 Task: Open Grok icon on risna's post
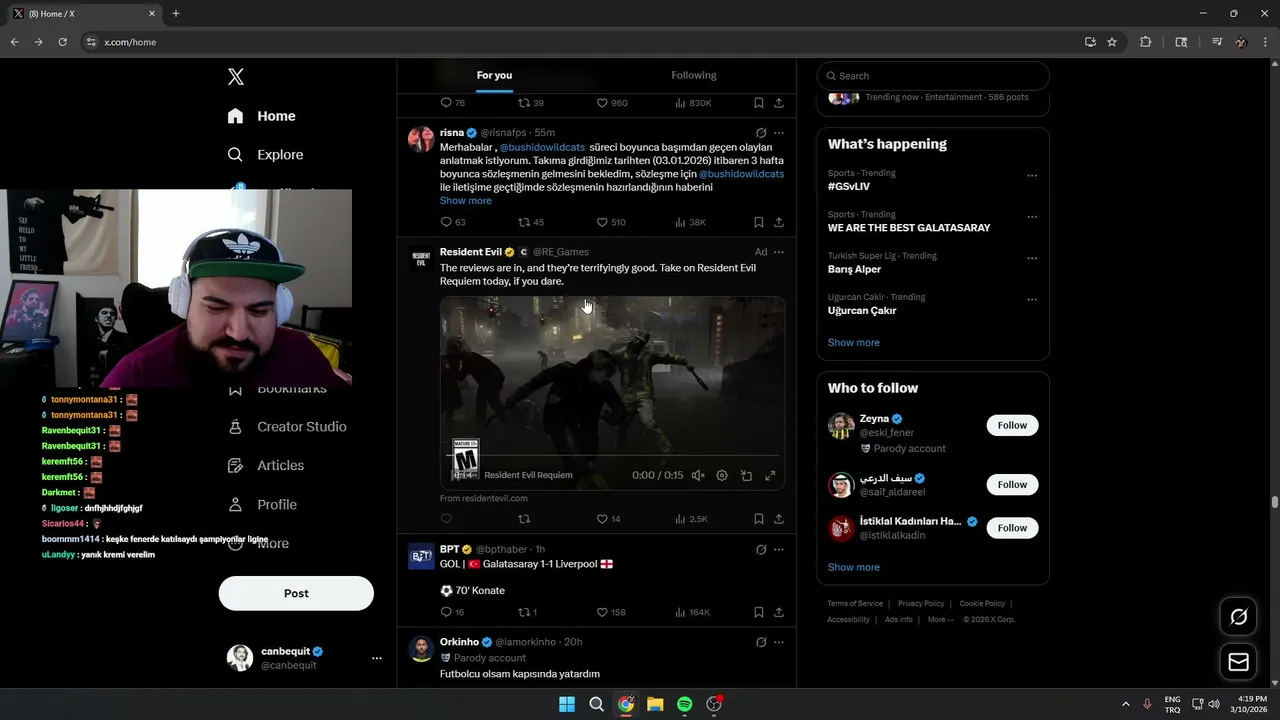point(761,133)
